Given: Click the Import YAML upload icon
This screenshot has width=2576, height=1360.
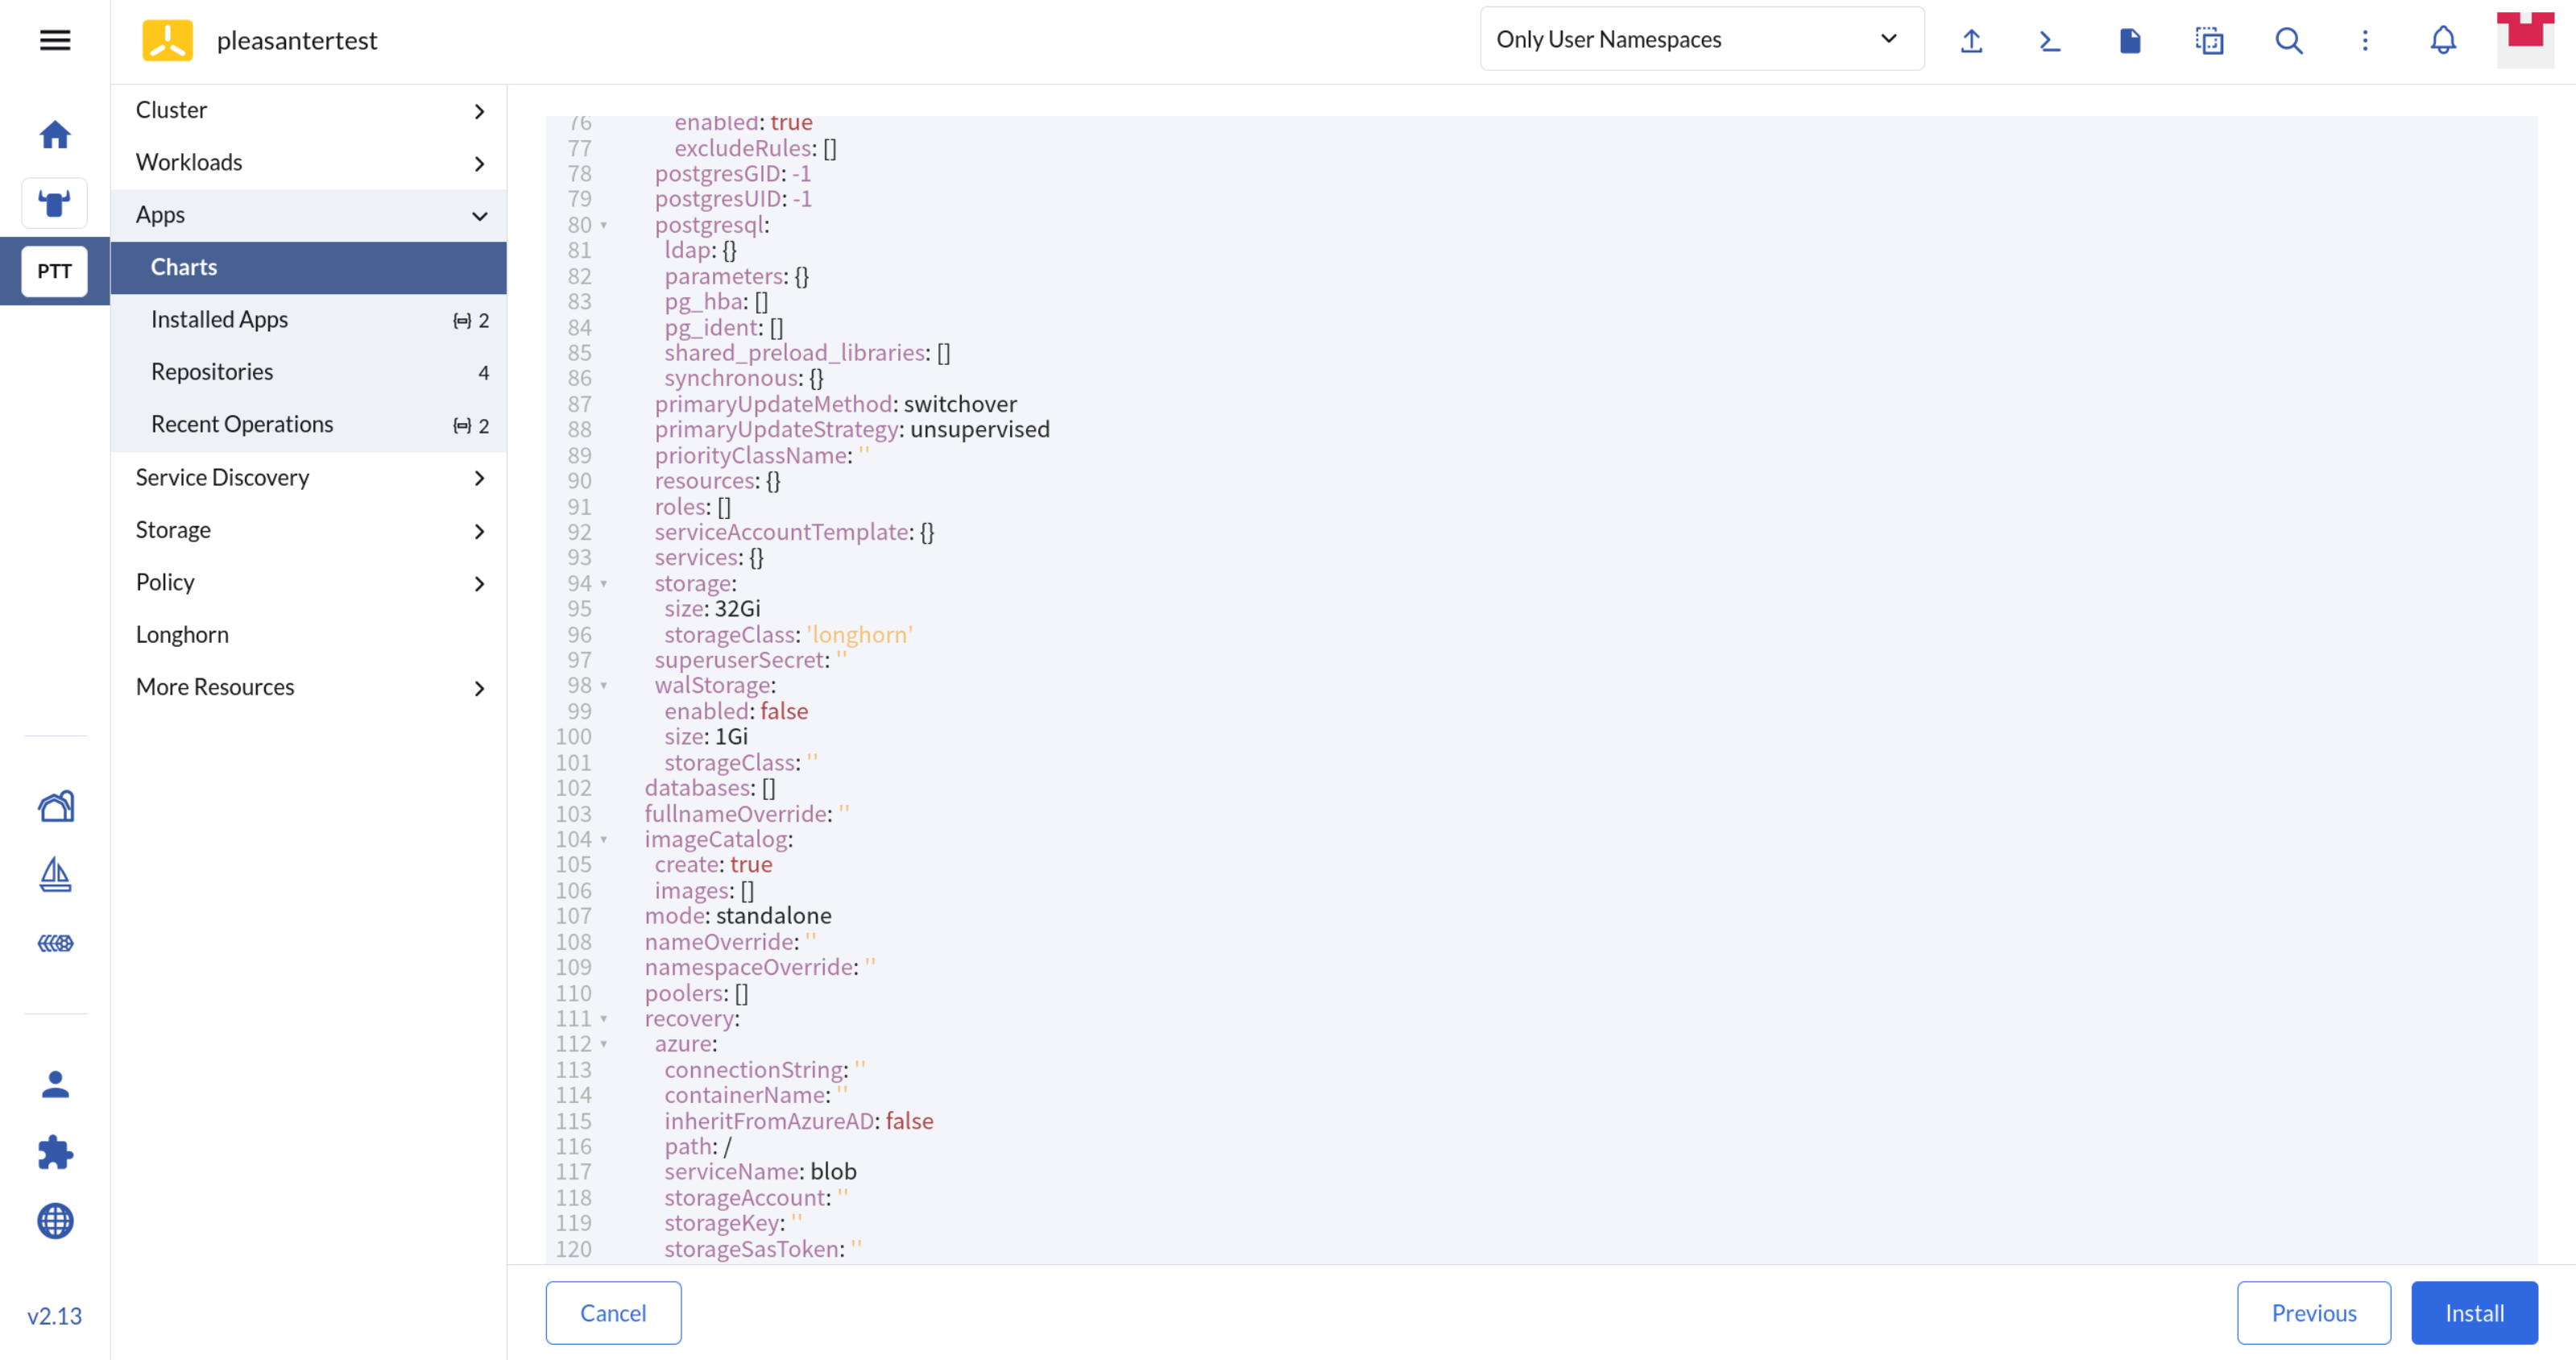Looking at the screenshot, I should pos(1971,40).
